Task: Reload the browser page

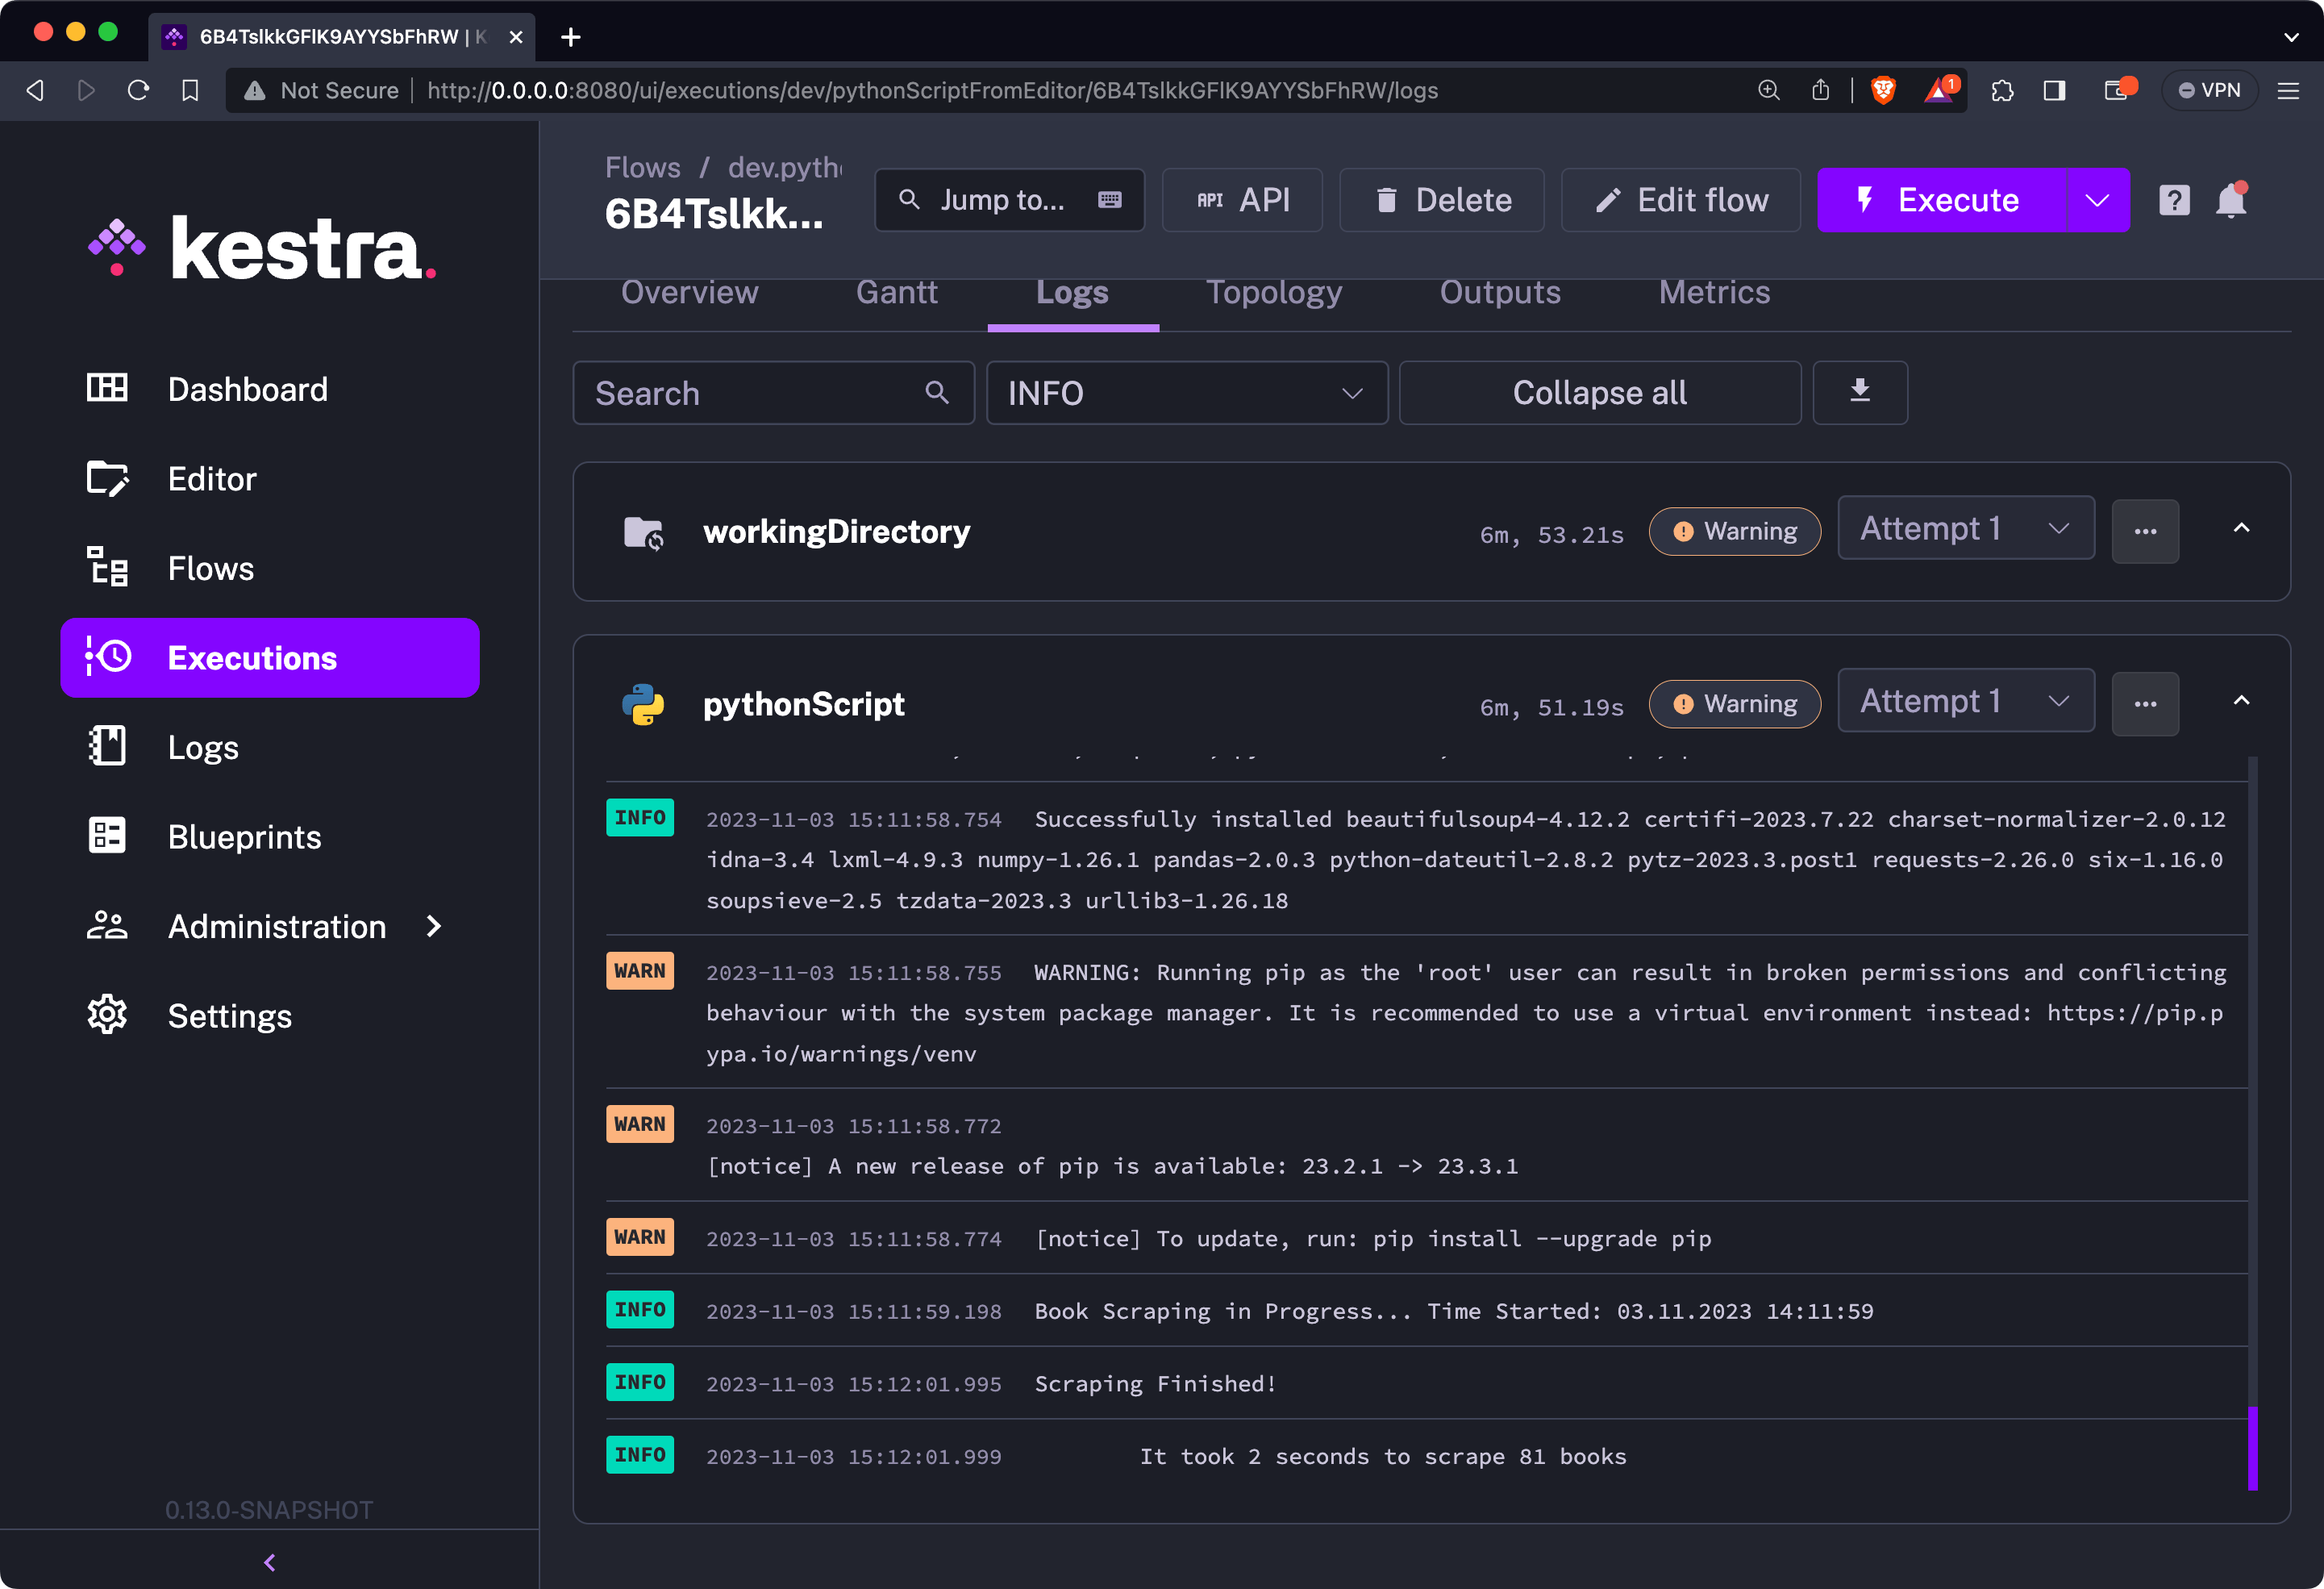Action: (x=138, y=90)
